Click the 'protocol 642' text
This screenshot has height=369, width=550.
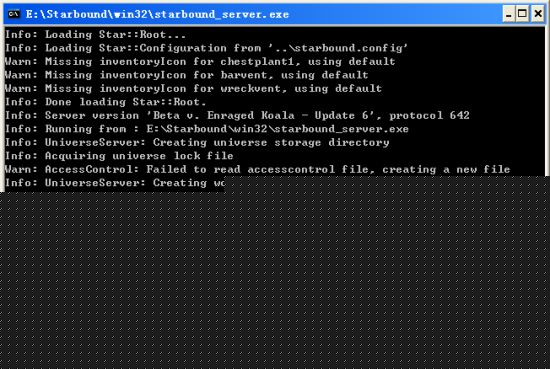[429, 115]
